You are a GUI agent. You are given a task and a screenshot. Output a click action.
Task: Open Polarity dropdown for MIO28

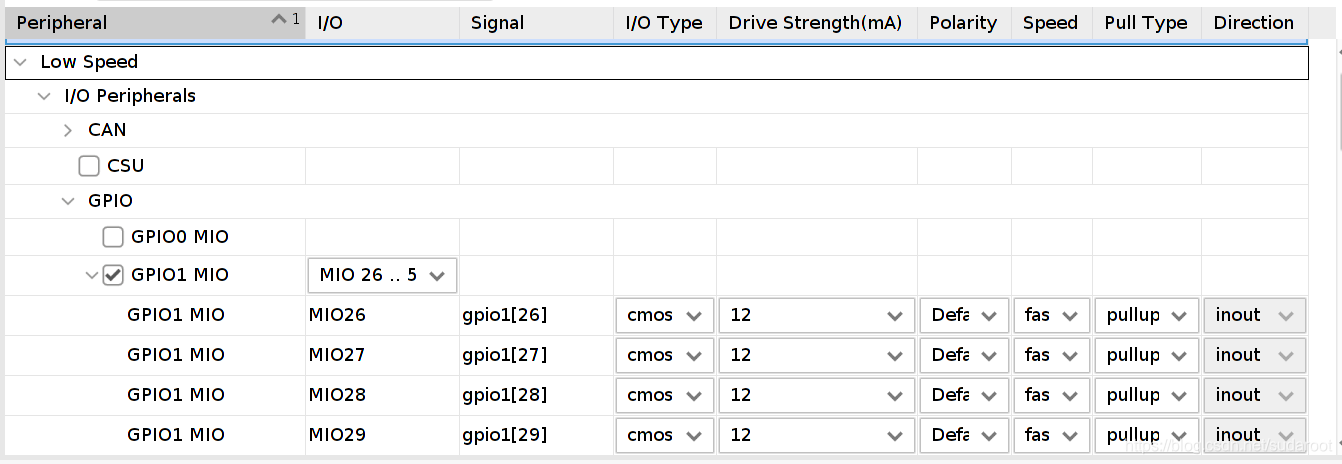point(964,395)
